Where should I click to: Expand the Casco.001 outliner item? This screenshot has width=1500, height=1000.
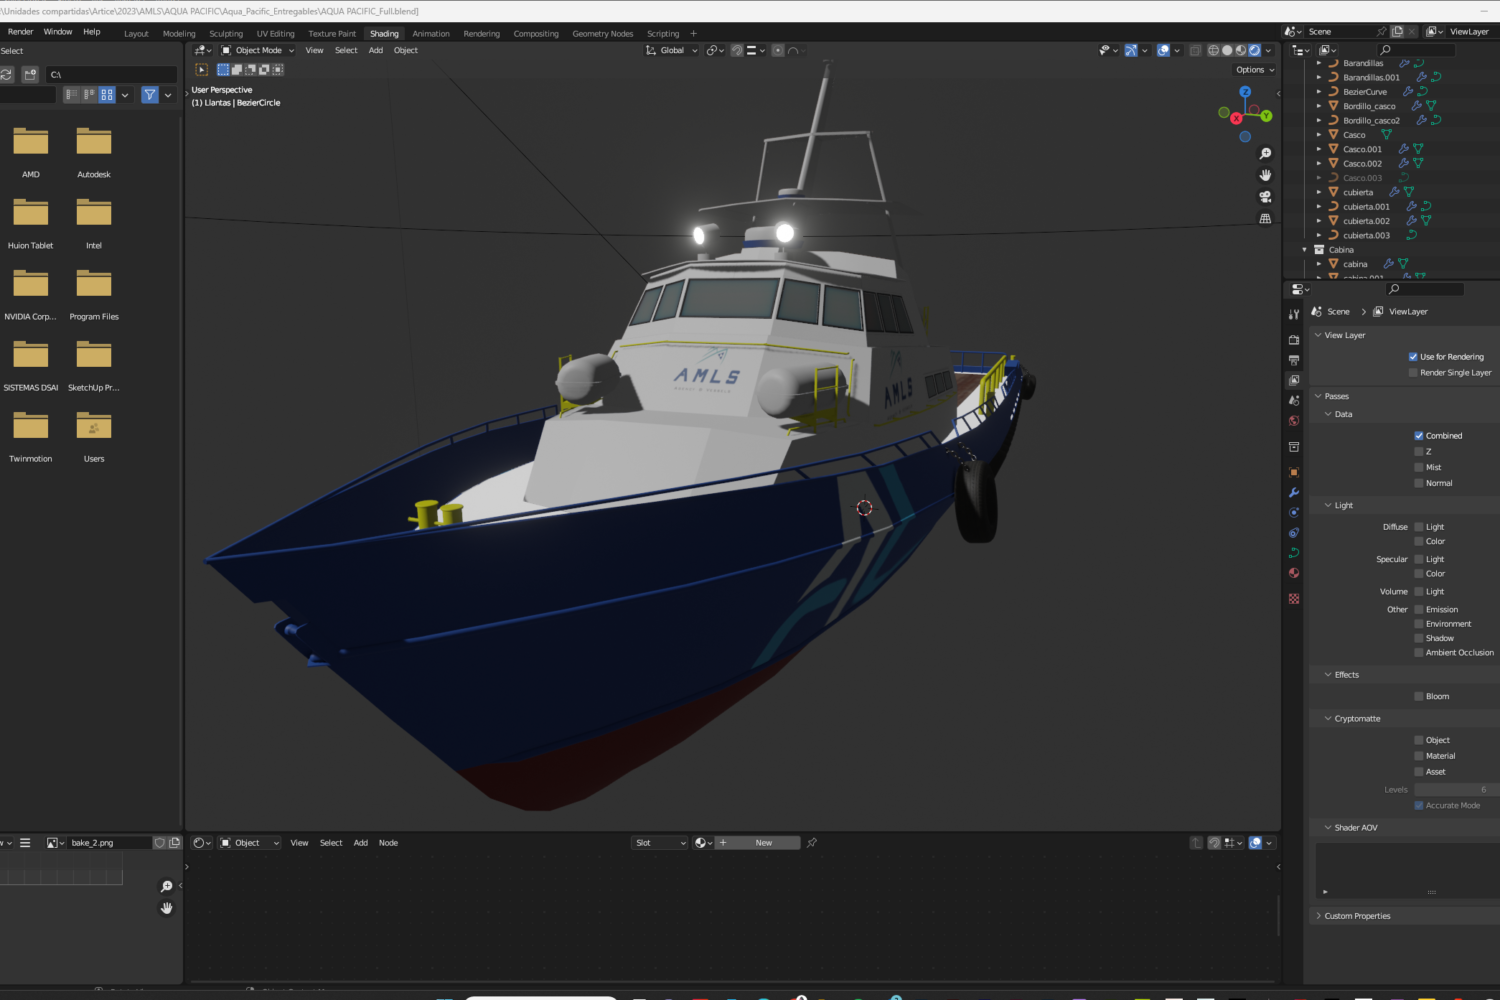(1319, 149)
